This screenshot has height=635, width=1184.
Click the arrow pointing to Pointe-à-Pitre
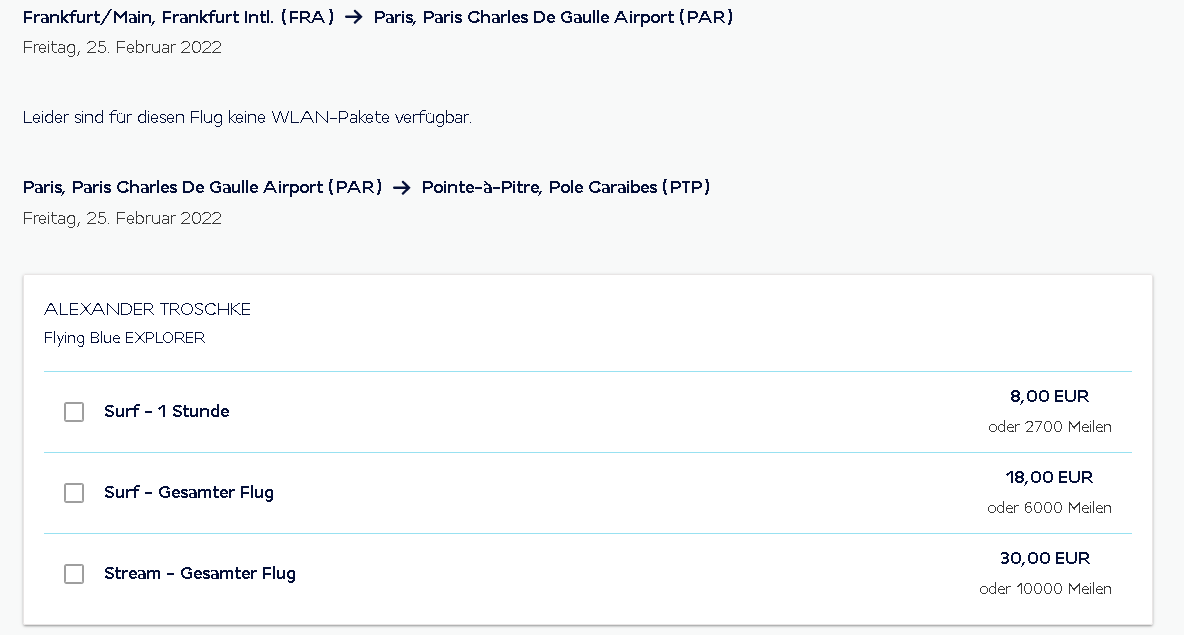[x=402, y=188]
